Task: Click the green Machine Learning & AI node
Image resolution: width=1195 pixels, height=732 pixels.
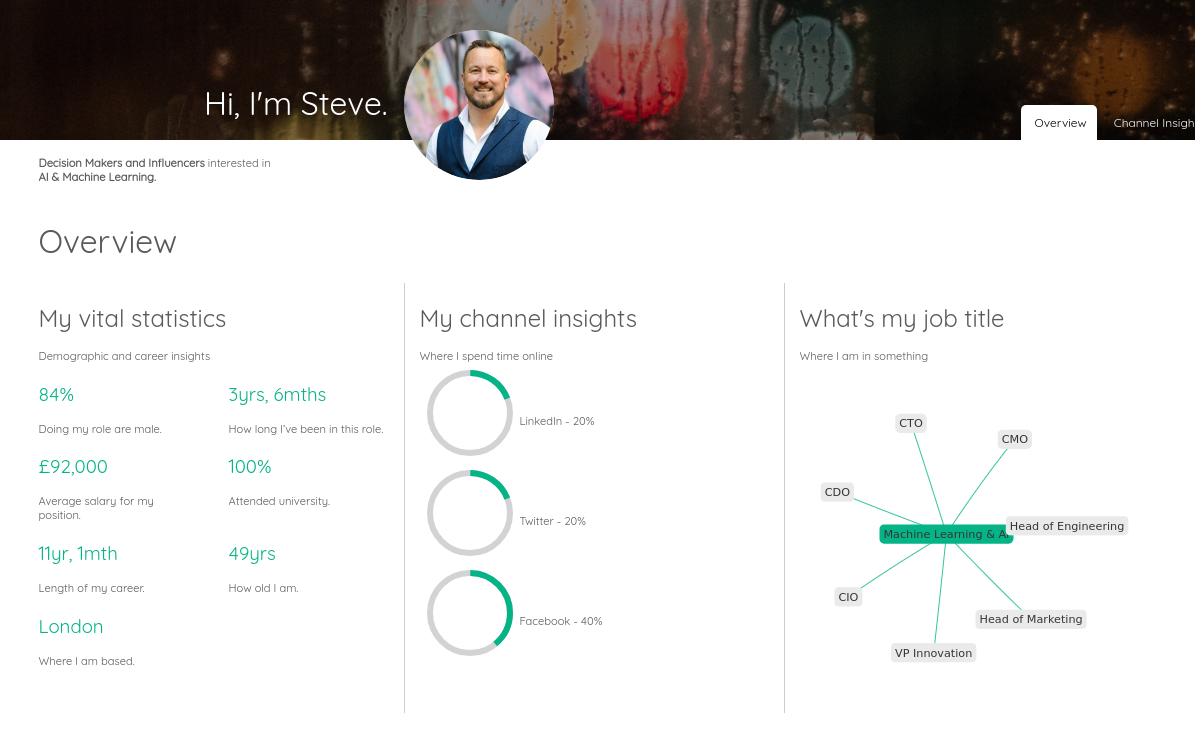Action: click(x=944, y=534)
